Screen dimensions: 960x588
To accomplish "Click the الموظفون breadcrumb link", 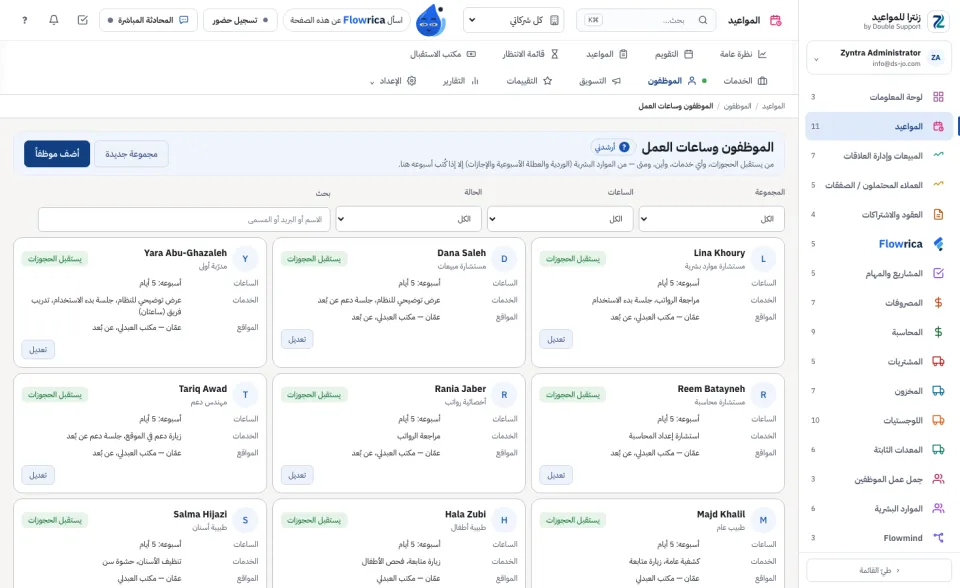I will tap(737, 106).
